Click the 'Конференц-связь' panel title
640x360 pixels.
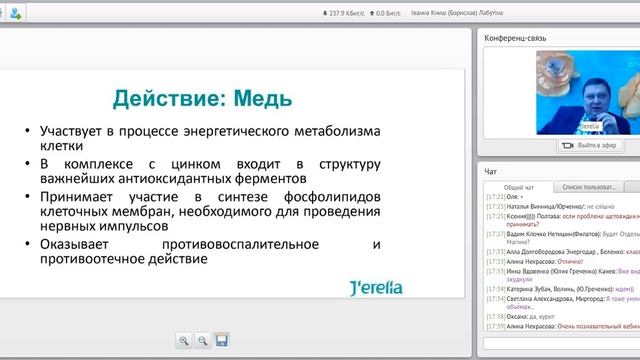coord(515,38)
